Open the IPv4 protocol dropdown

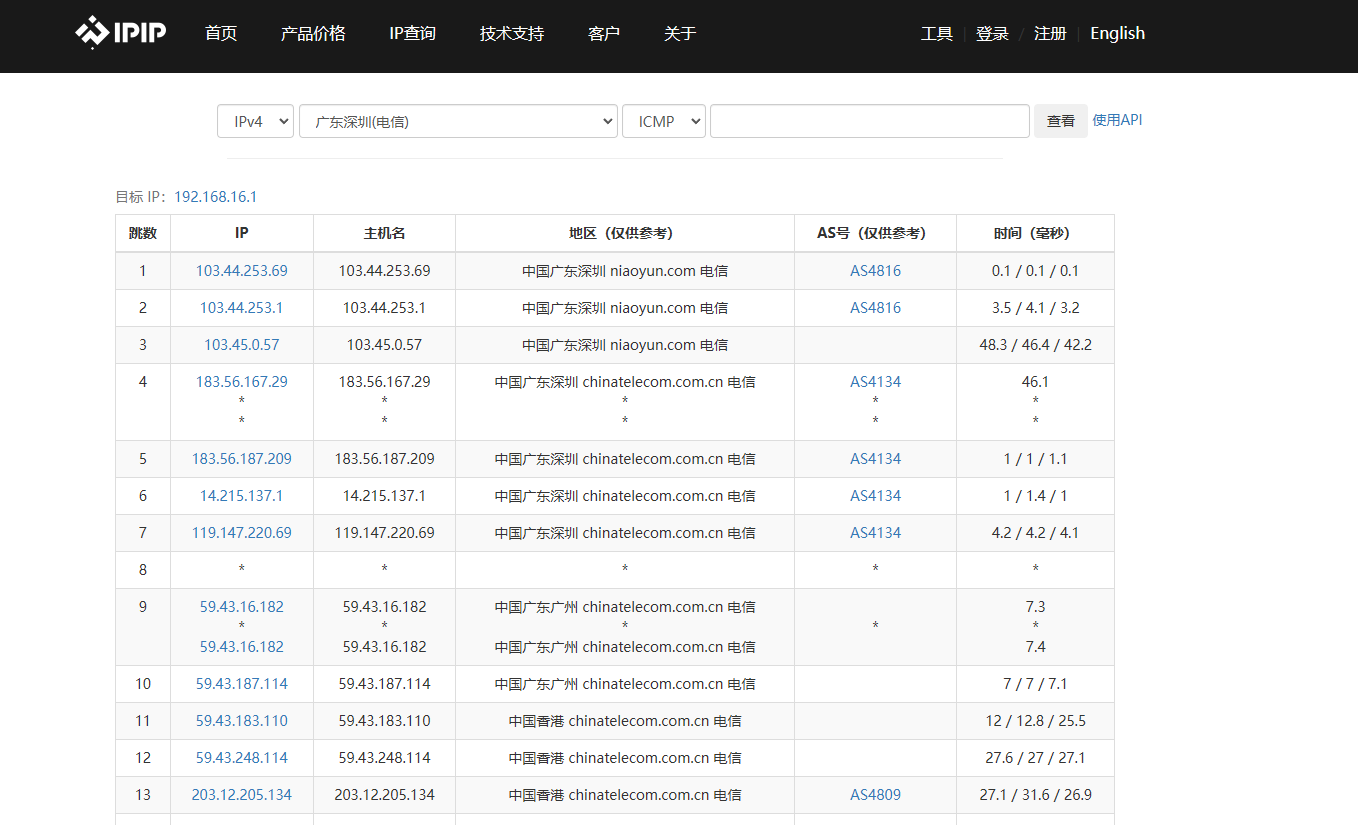255,121
